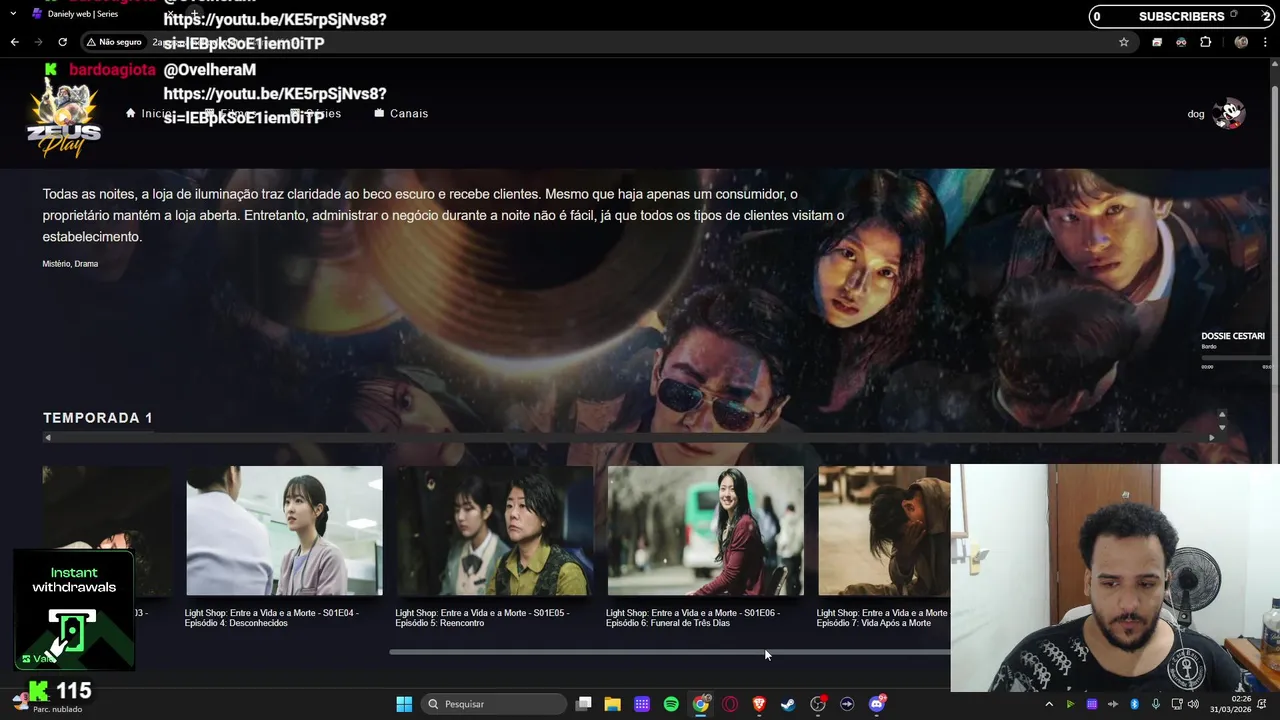Viewport: 1280px width, 720px height.
Task: Click the Não seguro site security badge
Action: (114, 42)
